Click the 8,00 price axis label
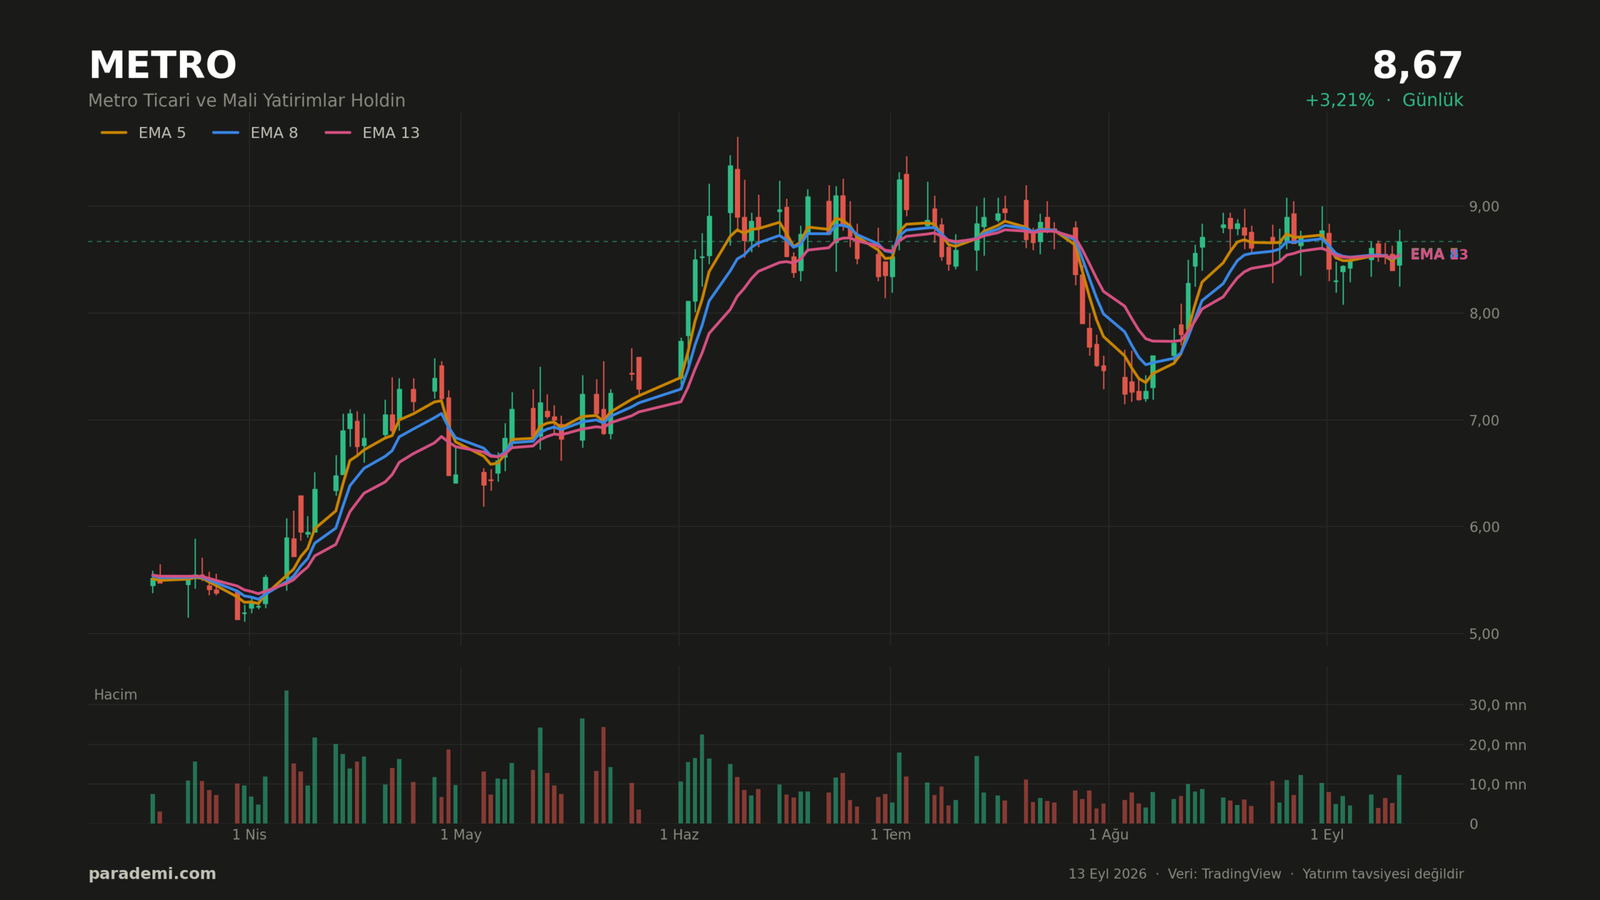This screenshot has height=900, width=1600. point(1484,314)
